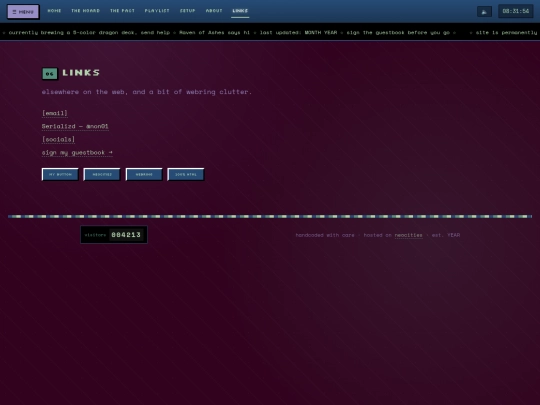
Task: Open the [socials] link
Action: [58, 139]
